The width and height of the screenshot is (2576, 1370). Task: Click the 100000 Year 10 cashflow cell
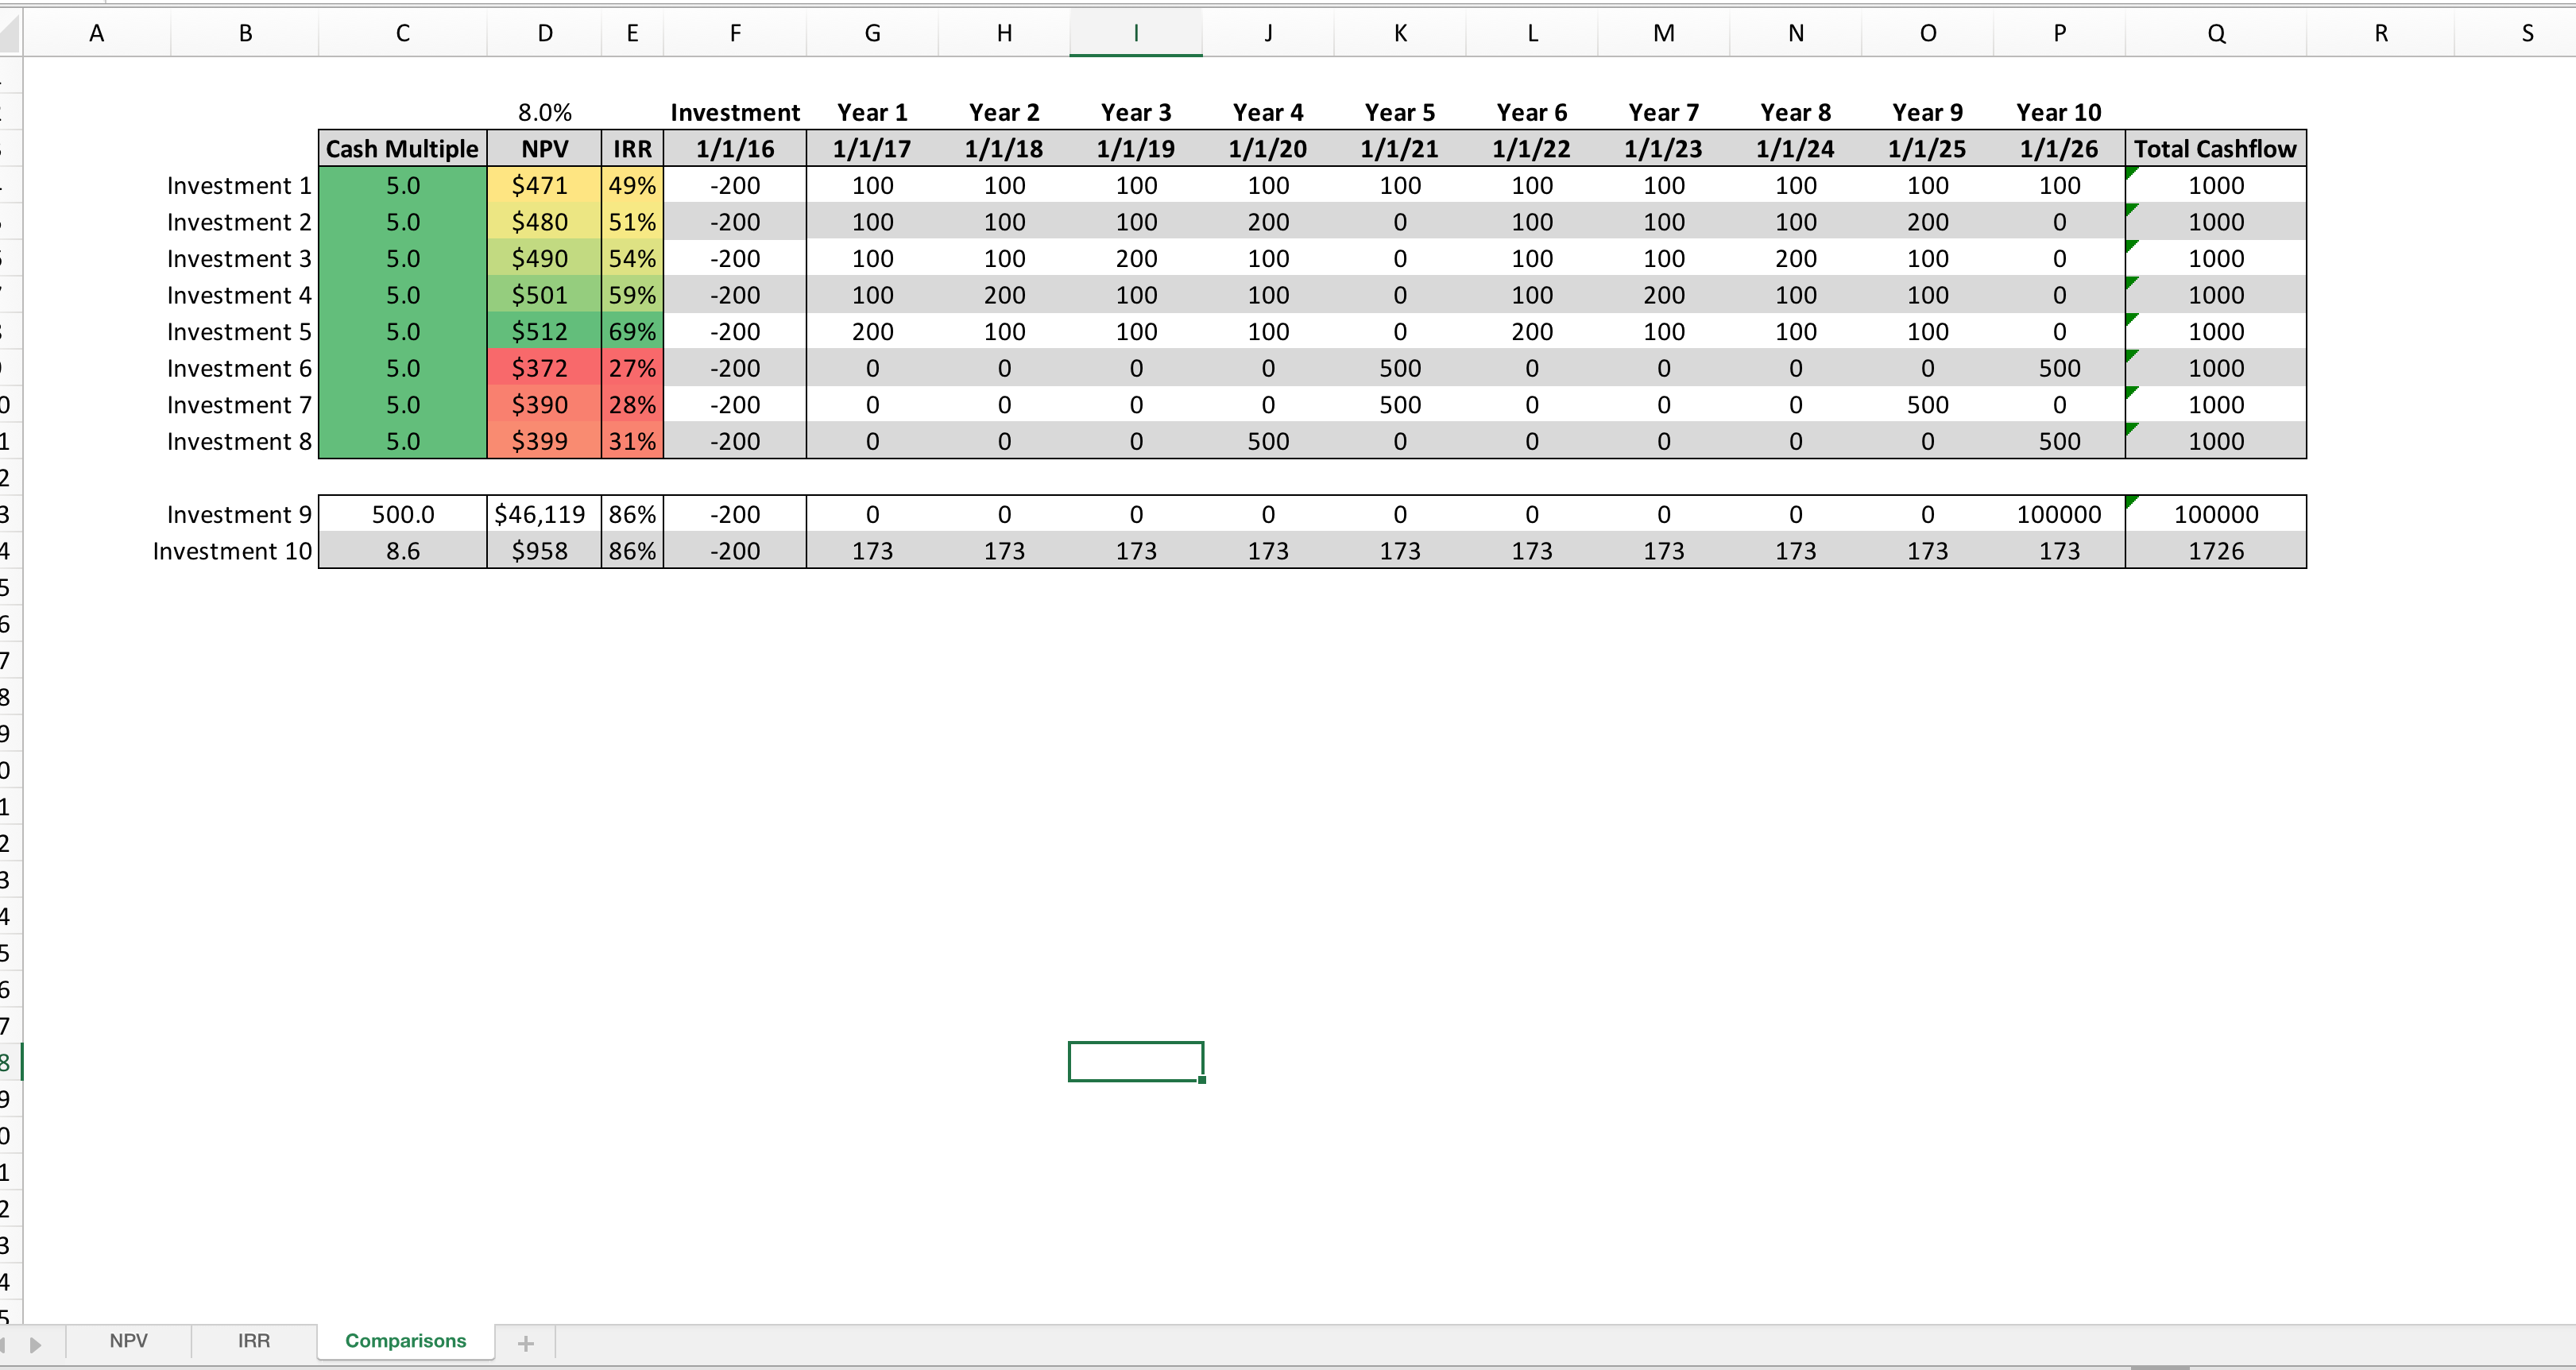coord(2059,514)
